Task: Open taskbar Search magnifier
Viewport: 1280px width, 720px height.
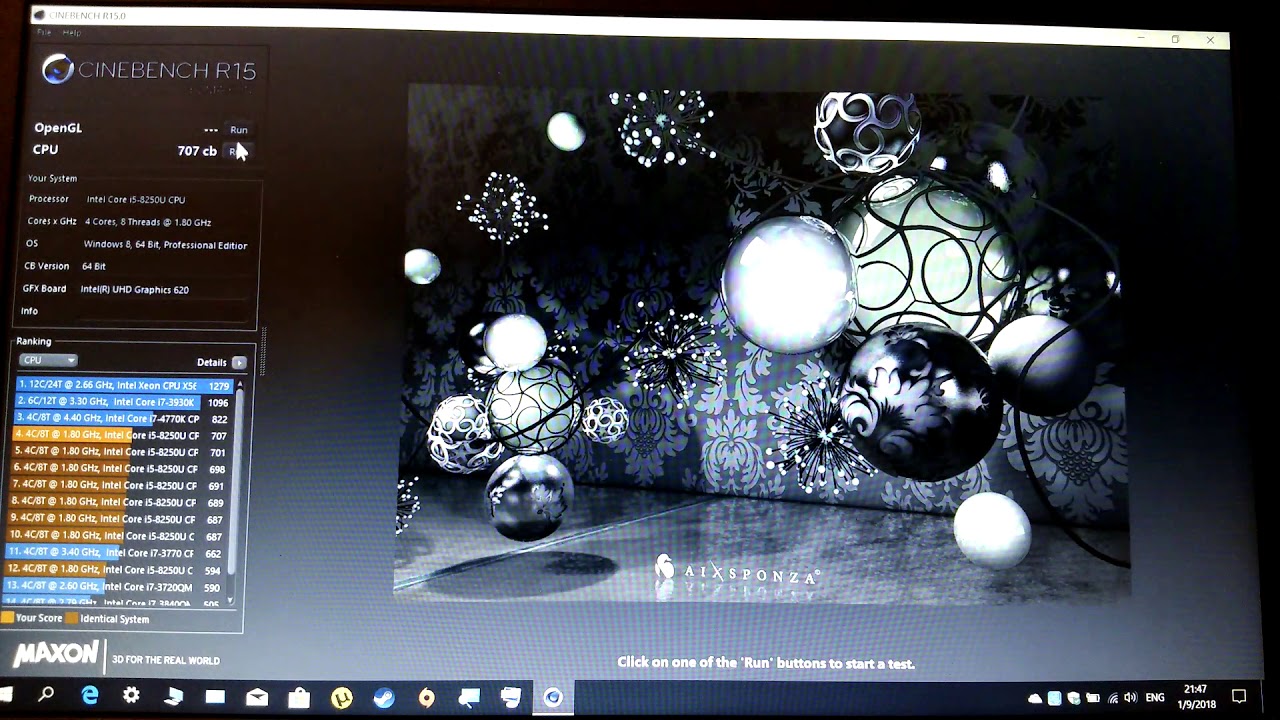Action: coord(46,694)
